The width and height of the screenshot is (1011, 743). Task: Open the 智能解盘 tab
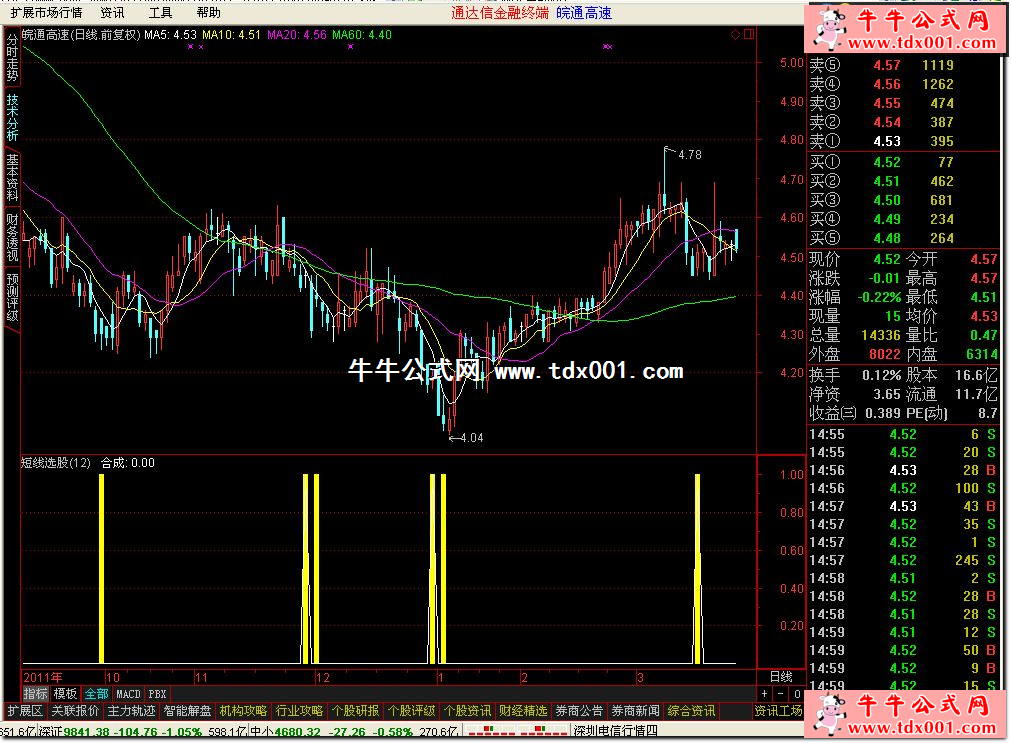pyautogui.click(x=188, y=711)
